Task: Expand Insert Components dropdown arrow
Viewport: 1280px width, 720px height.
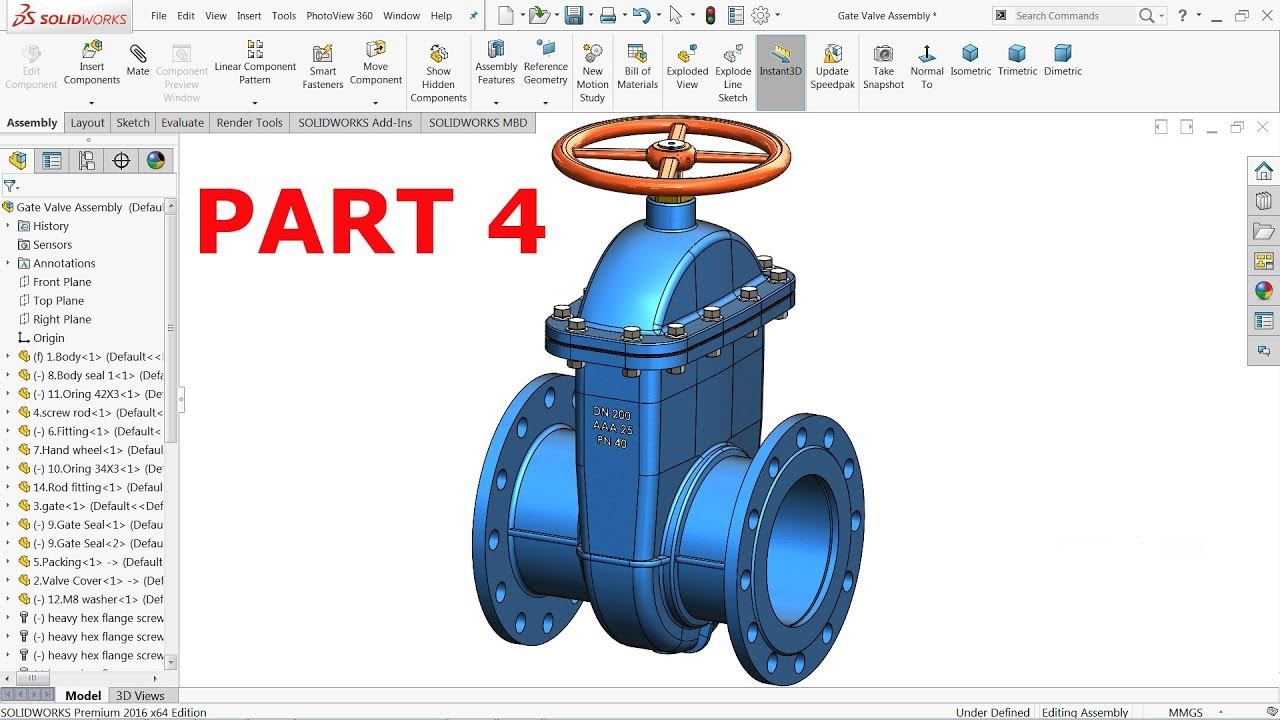Action: 91,102
